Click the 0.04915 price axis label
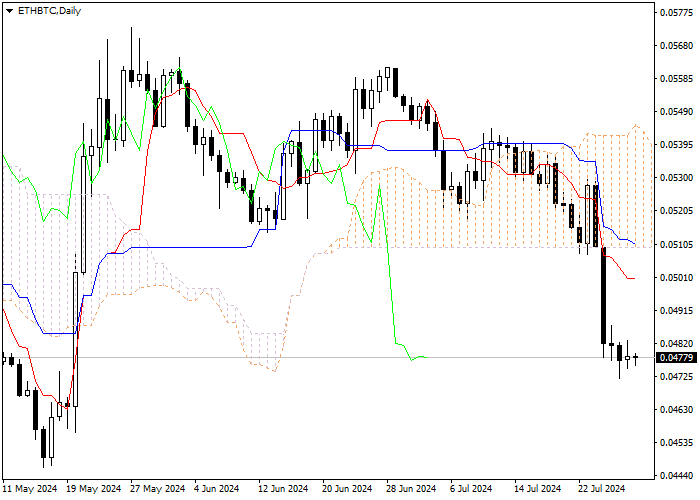The width and height of the screenshot is (700, 500). coord(676,310)
